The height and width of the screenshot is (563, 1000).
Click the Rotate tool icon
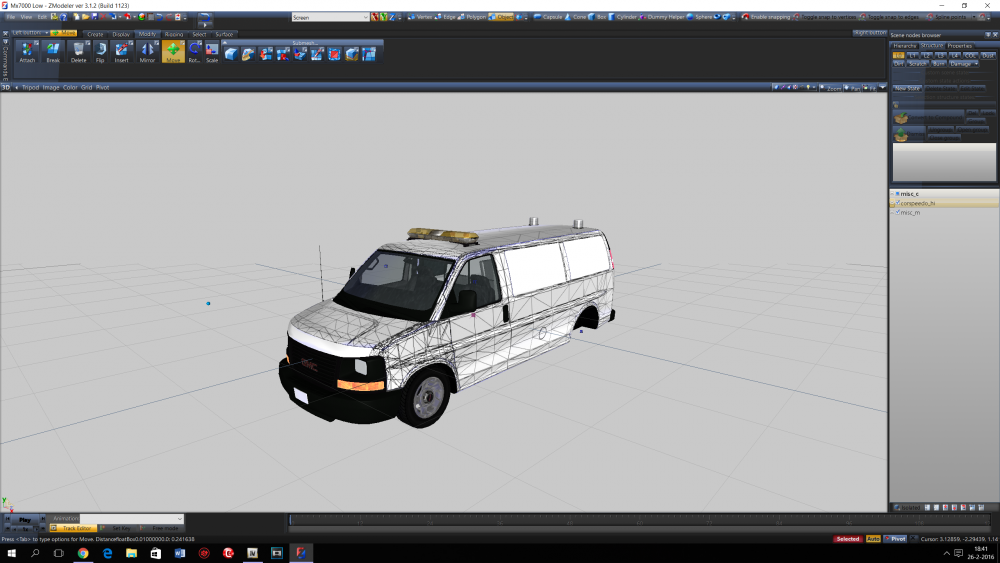194,52
